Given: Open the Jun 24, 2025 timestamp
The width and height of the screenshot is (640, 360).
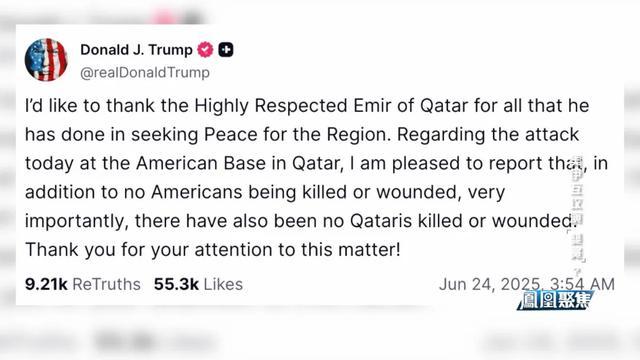Looking at the screenshot, I should [x=527, y=284].
